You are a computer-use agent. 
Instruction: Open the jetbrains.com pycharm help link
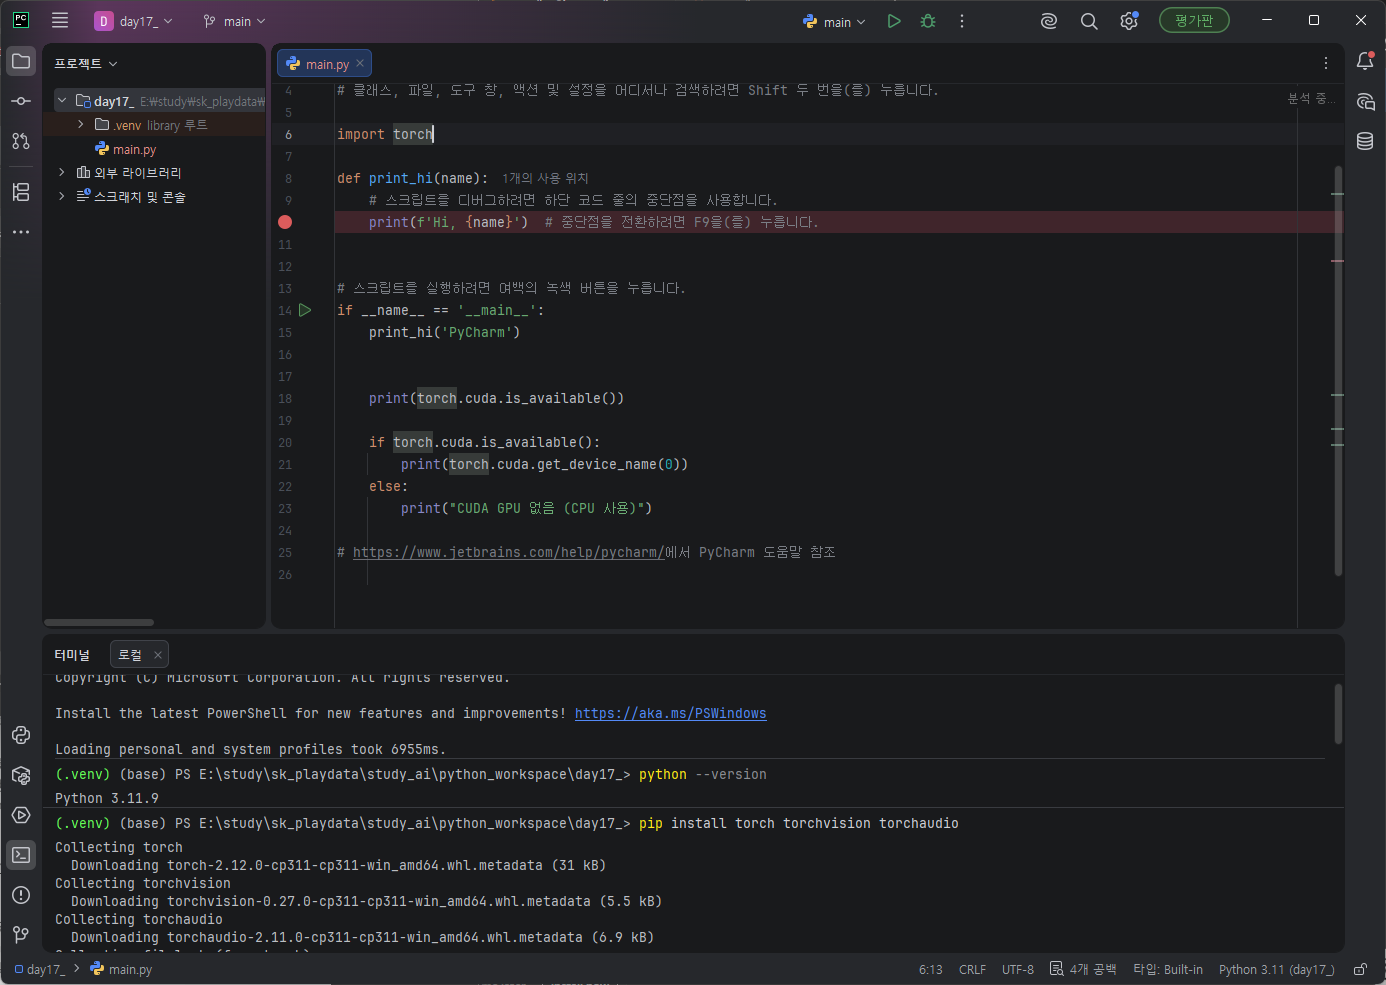point(508,552)
